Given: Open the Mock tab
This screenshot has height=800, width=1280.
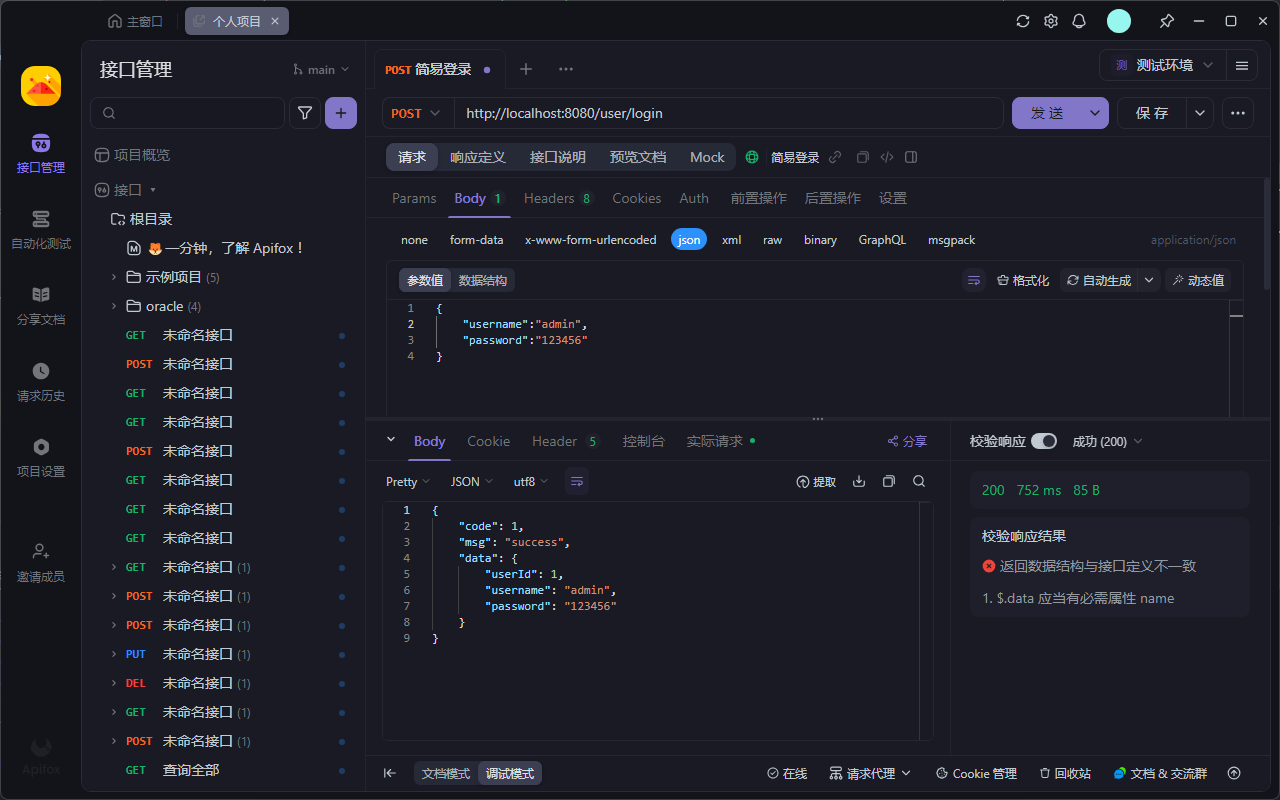Looking at the screenshot, I should tap(707, 157).
